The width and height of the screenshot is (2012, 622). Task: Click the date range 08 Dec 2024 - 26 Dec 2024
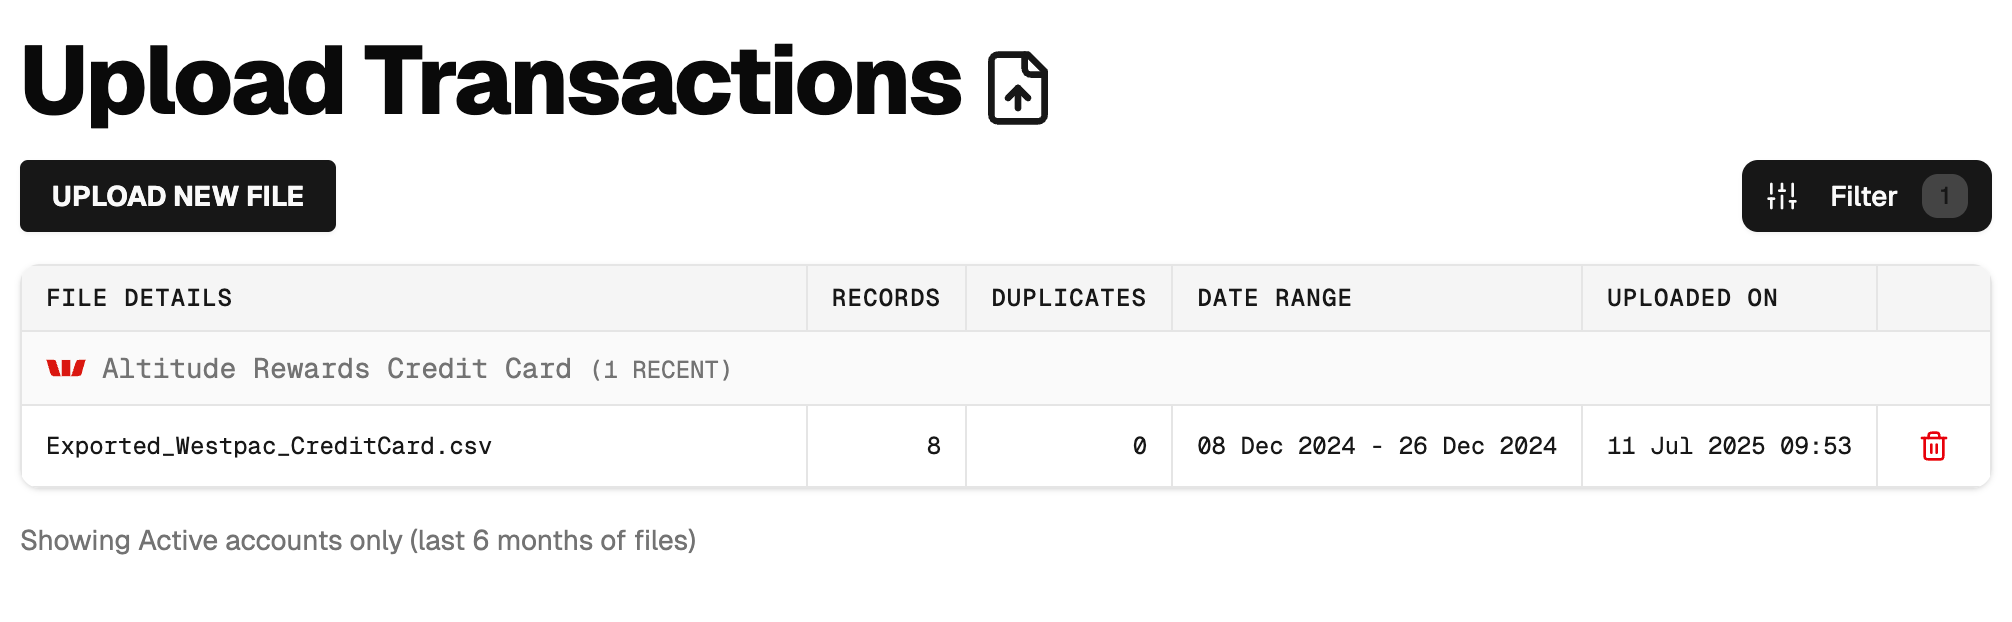click(1376, 446)
